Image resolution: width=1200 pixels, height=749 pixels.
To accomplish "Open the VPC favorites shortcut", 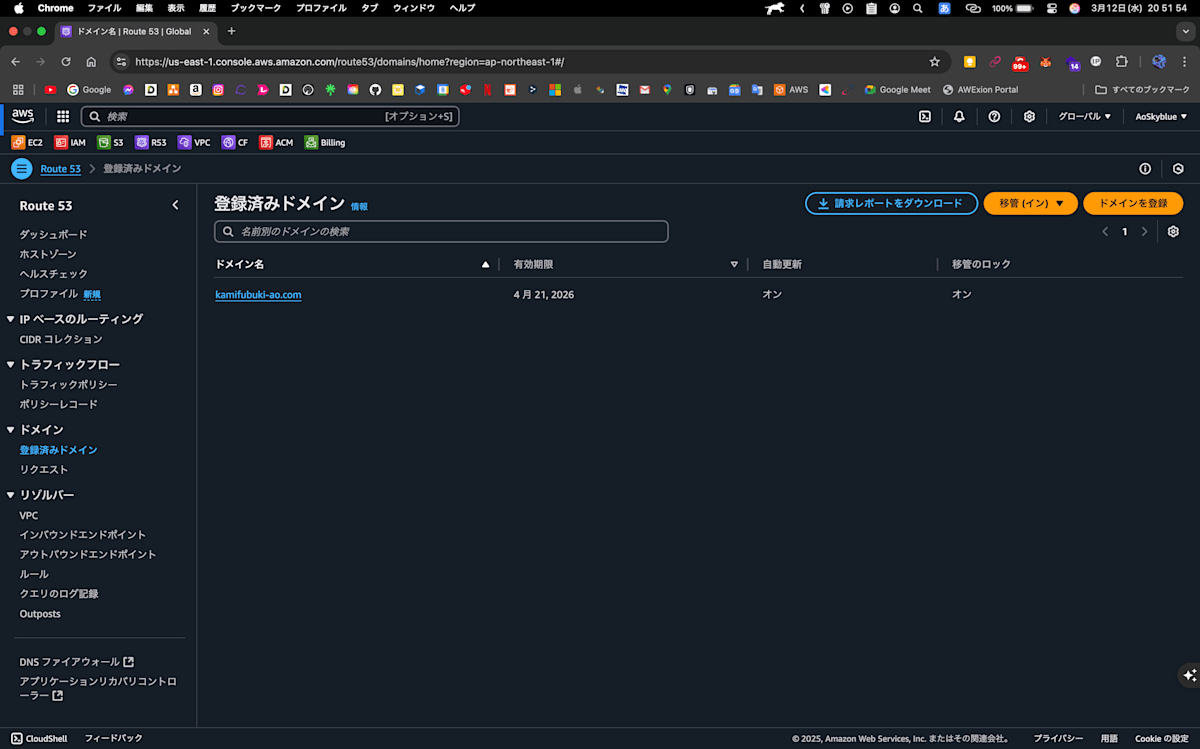I will (194, 142).
